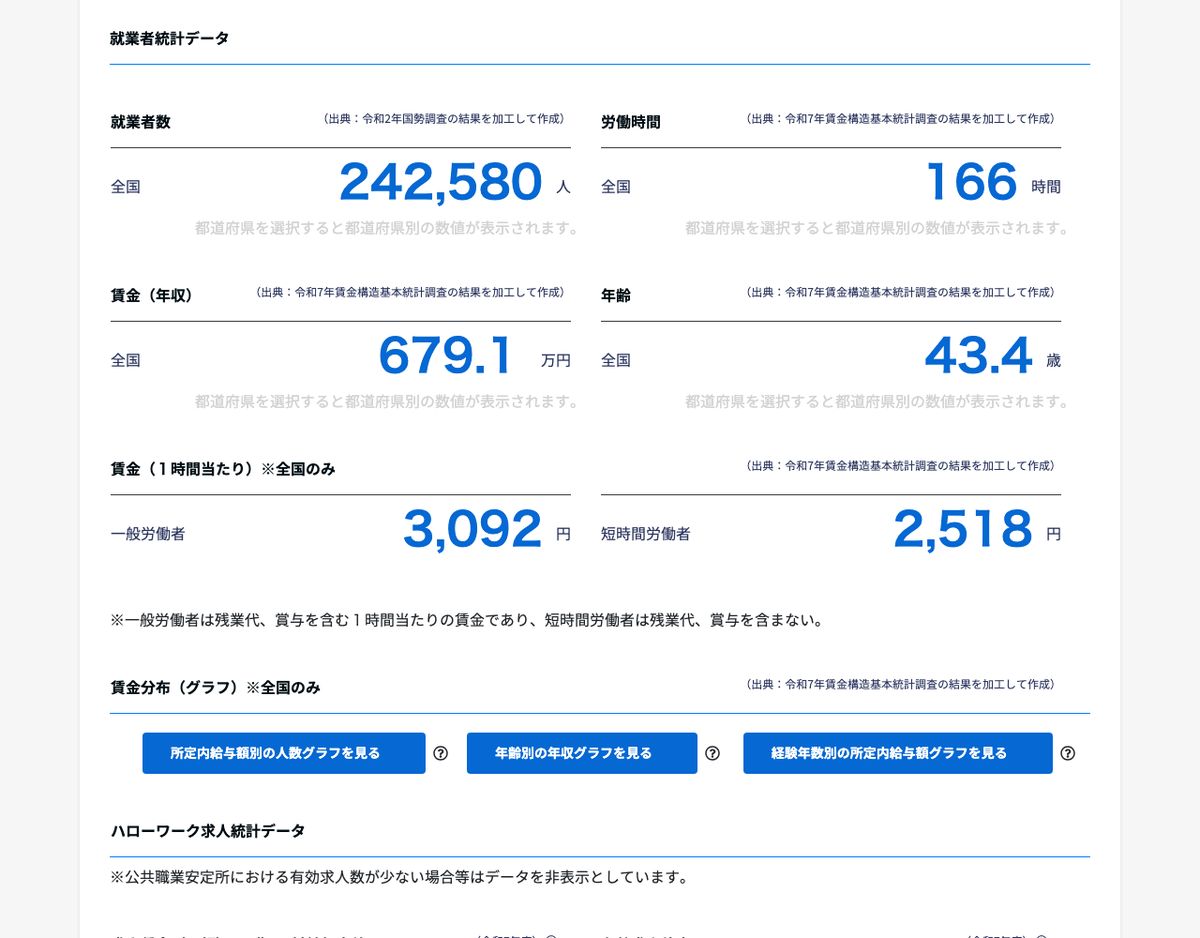The height and width of the screenshot is (938, 1200).
Task: Click help icon beside 経験年数別の所定内給与額グラフ button
Action: 1067,753
